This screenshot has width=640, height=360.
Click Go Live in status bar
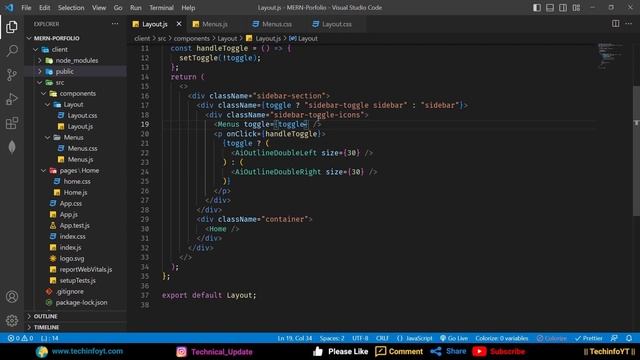click(x=454, y=338)
